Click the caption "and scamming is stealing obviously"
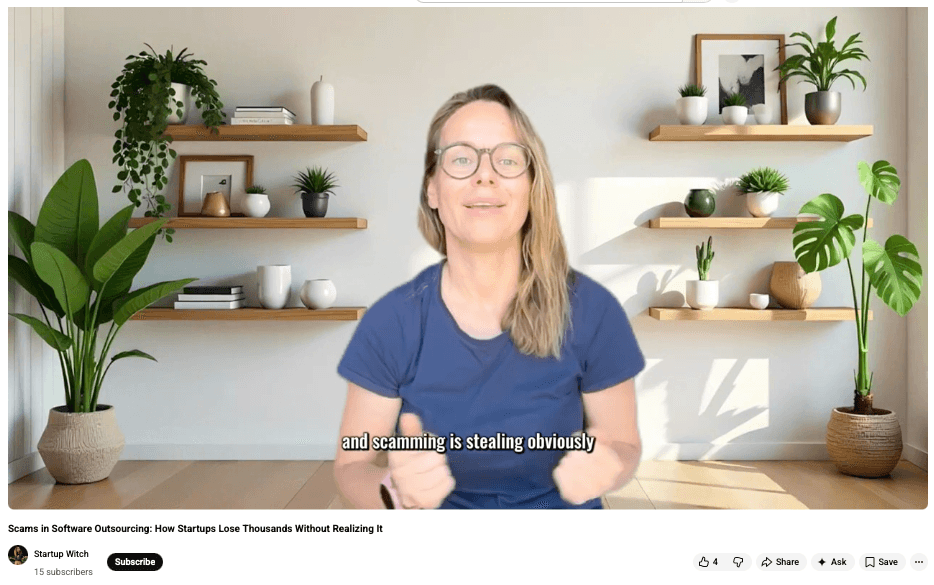Image resolution: width=934 pixels, height=585 pixels. tap(468, 441)
